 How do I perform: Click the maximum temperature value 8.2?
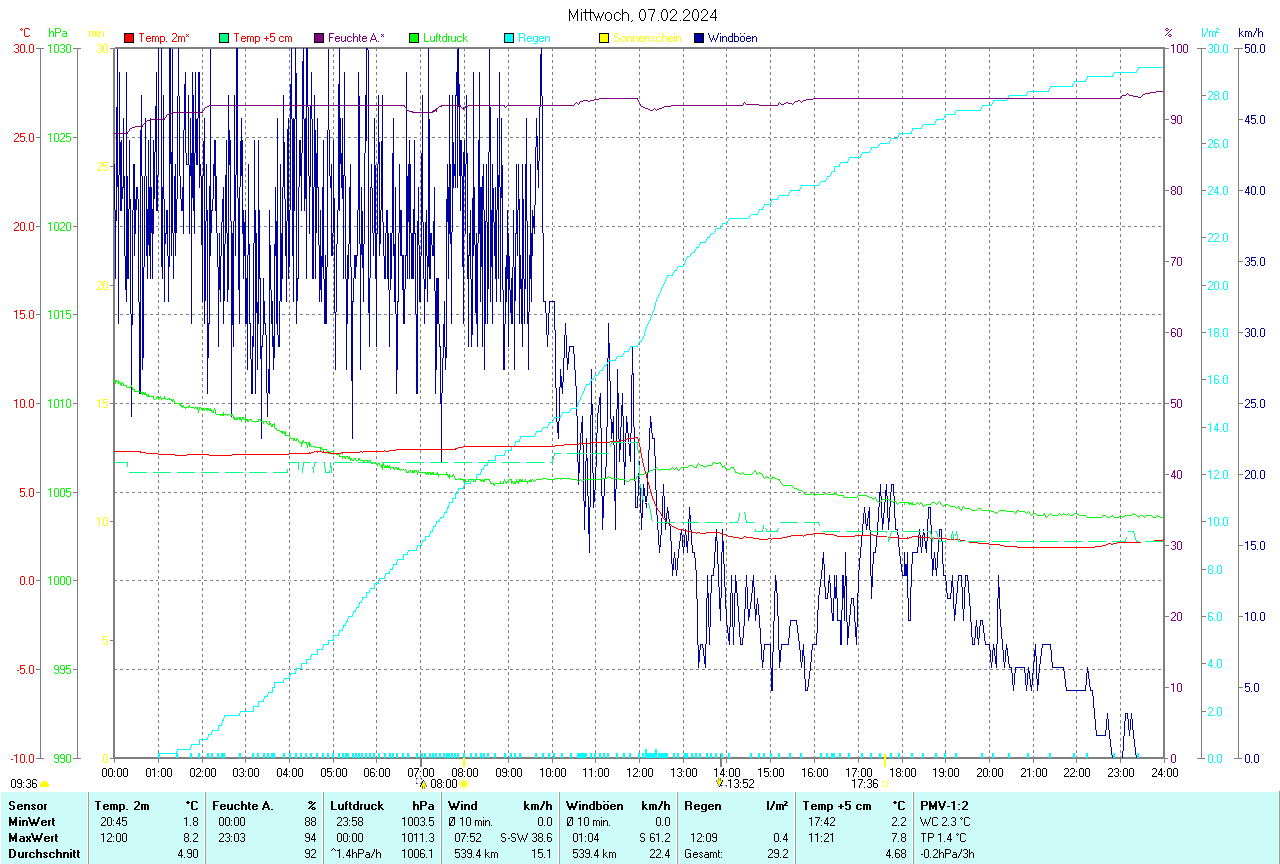[x=192, y=837]
